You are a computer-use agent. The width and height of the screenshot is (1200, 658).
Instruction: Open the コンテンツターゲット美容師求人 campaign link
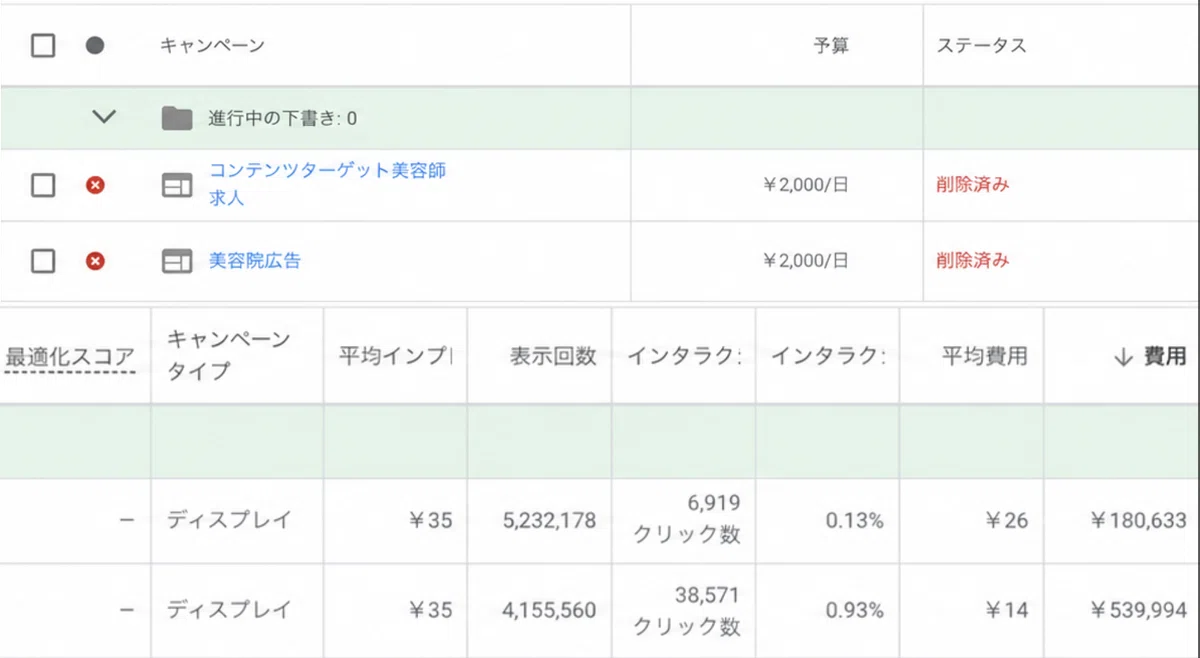pyautogui.click(x=327, y=184)
